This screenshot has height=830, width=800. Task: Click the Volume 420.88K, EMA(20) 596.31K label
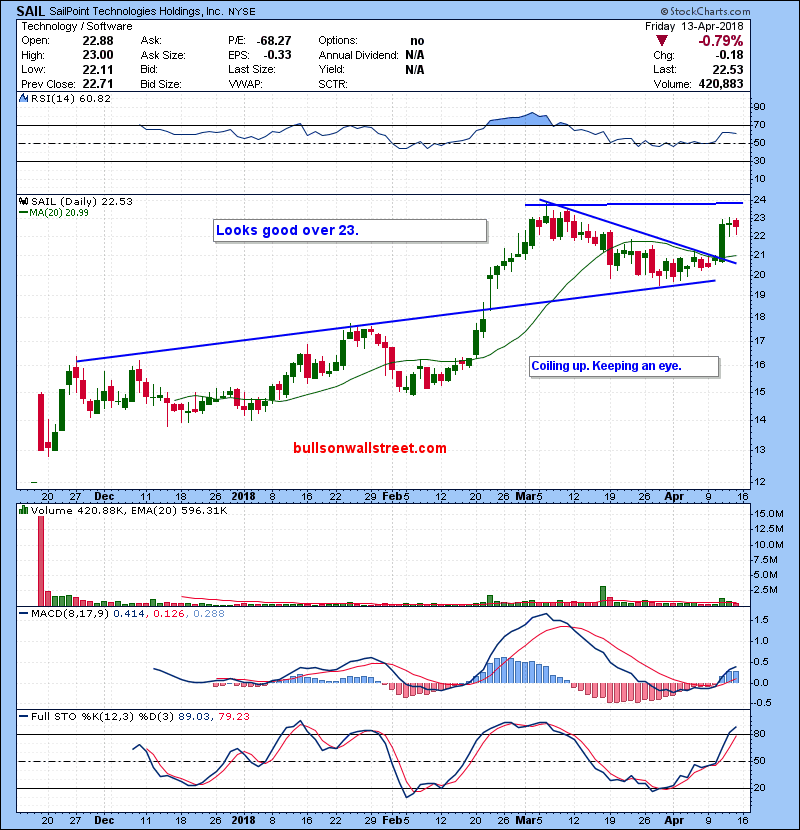[x=129, y=510]
